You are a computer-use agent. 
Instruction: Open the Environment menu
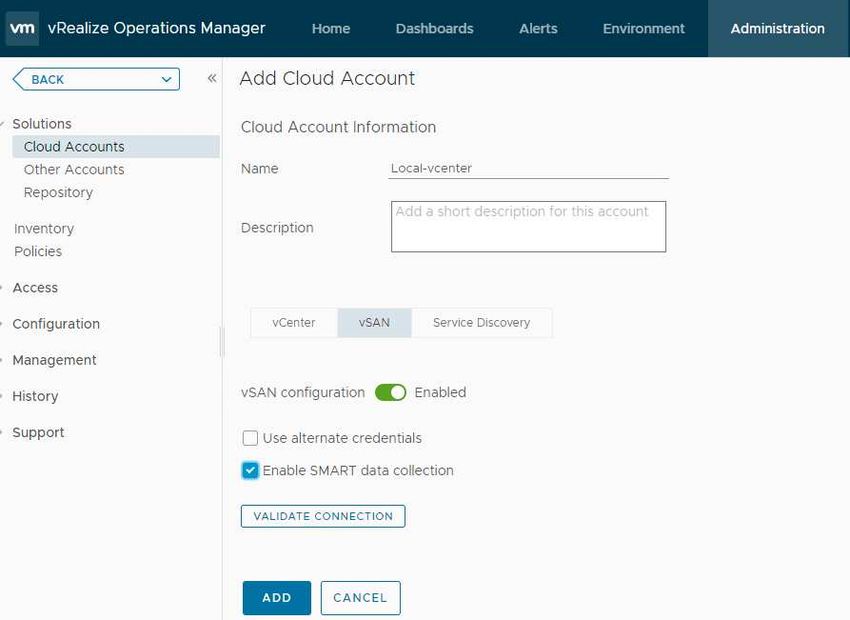(x=643, y=28)
